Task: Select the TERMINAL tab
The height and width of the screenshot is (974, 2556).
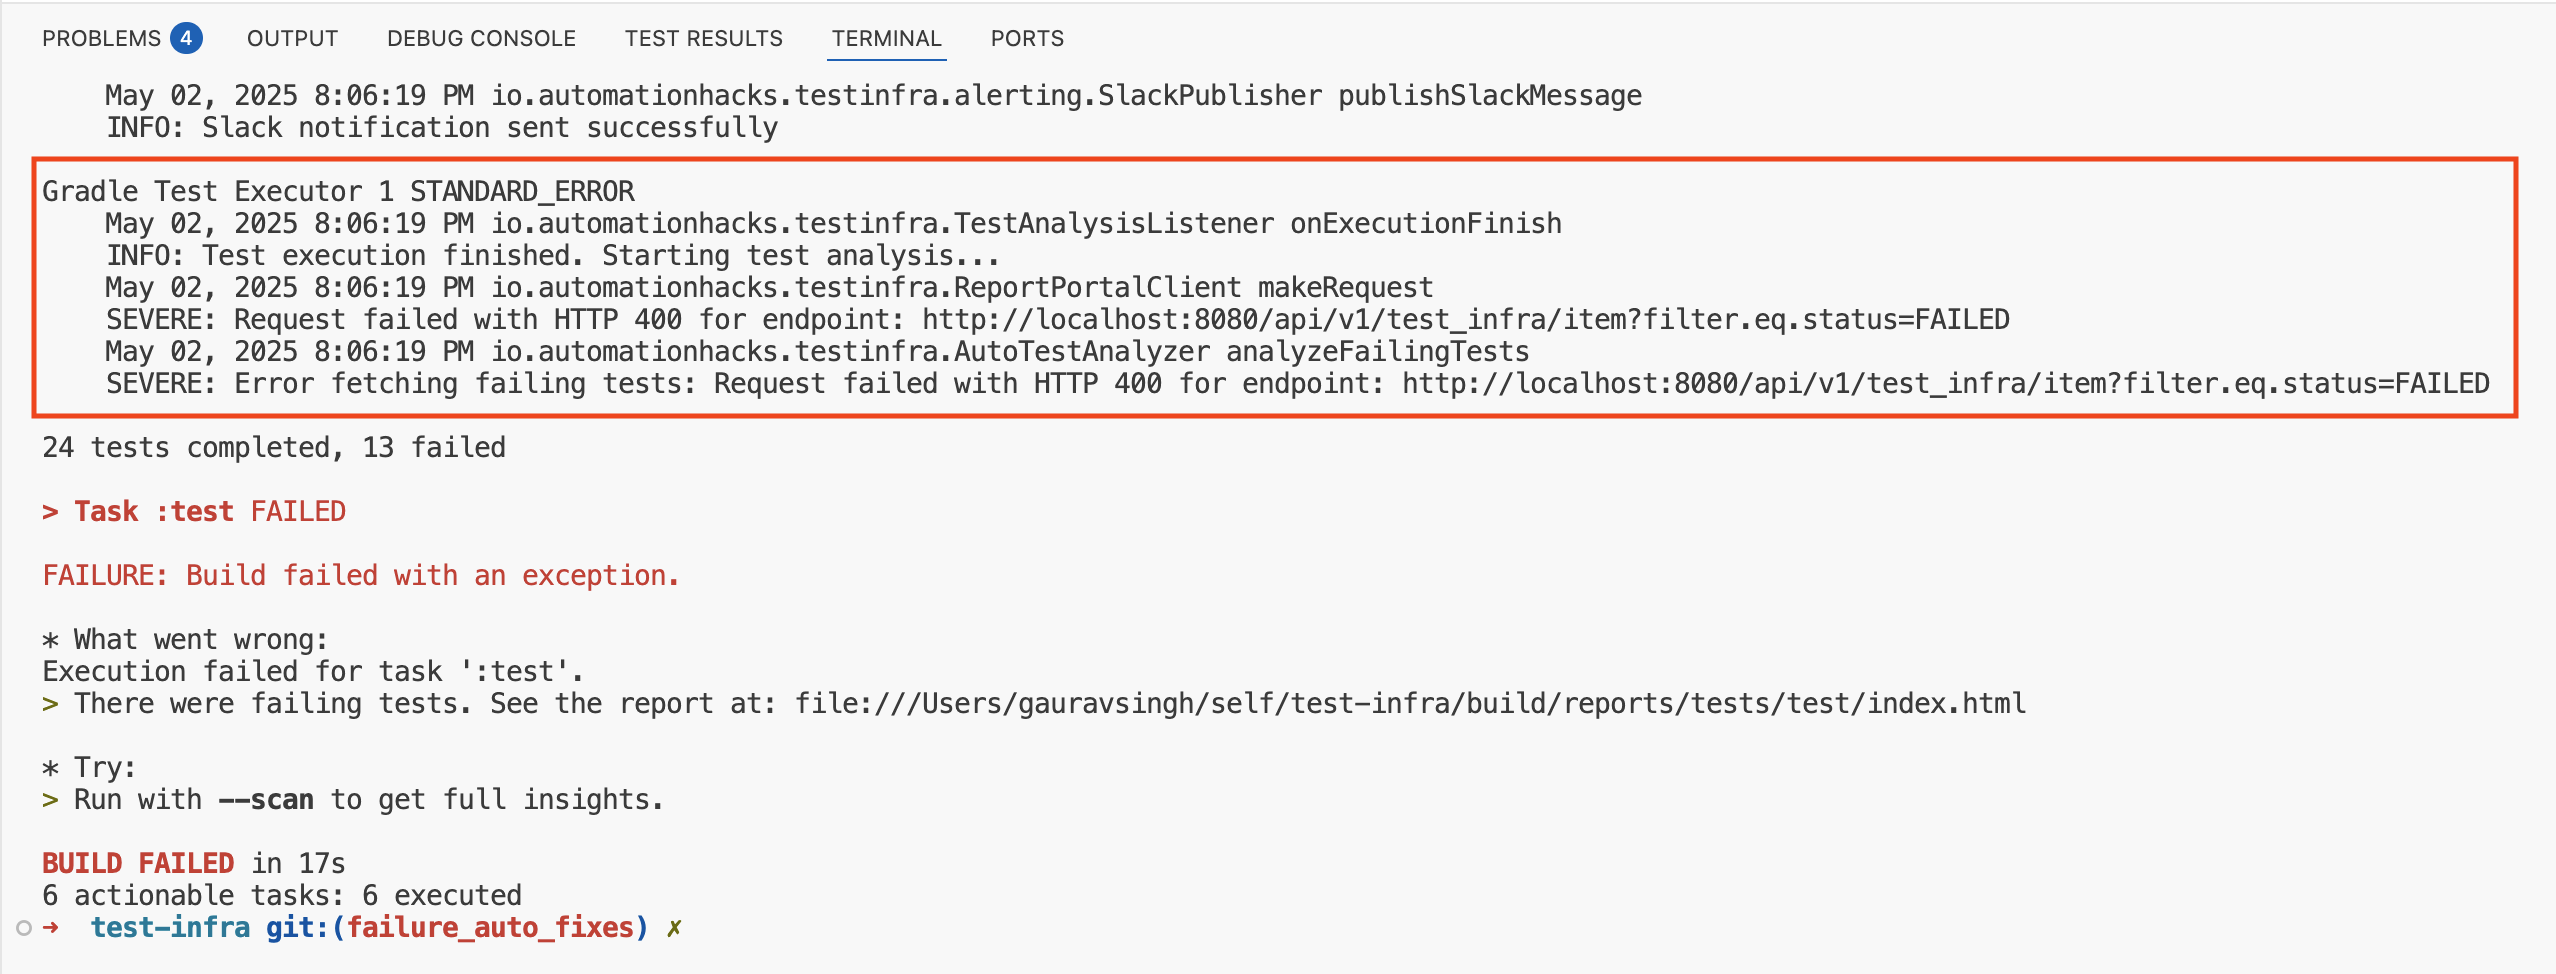Action: tap(887, 38)
